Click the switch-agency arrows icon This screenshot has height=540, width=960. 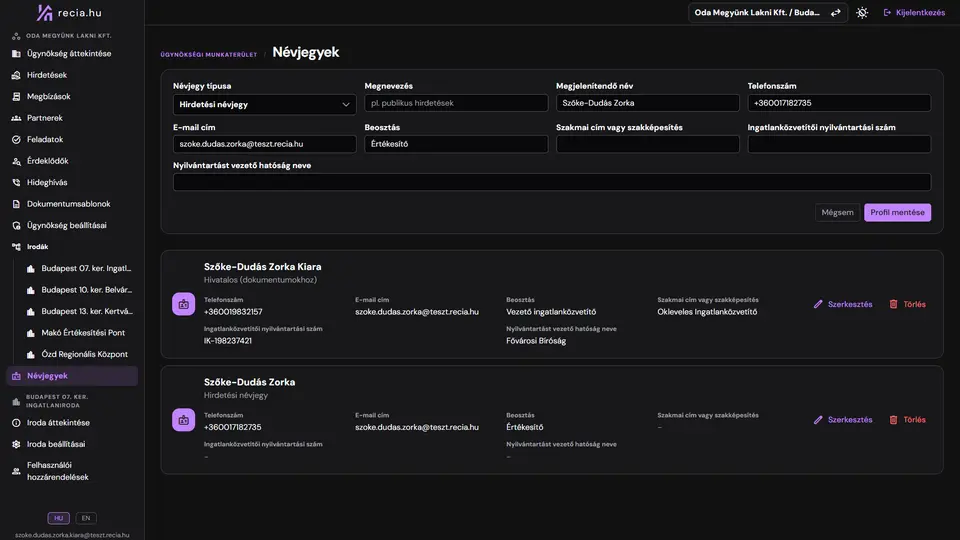[836, 12]
